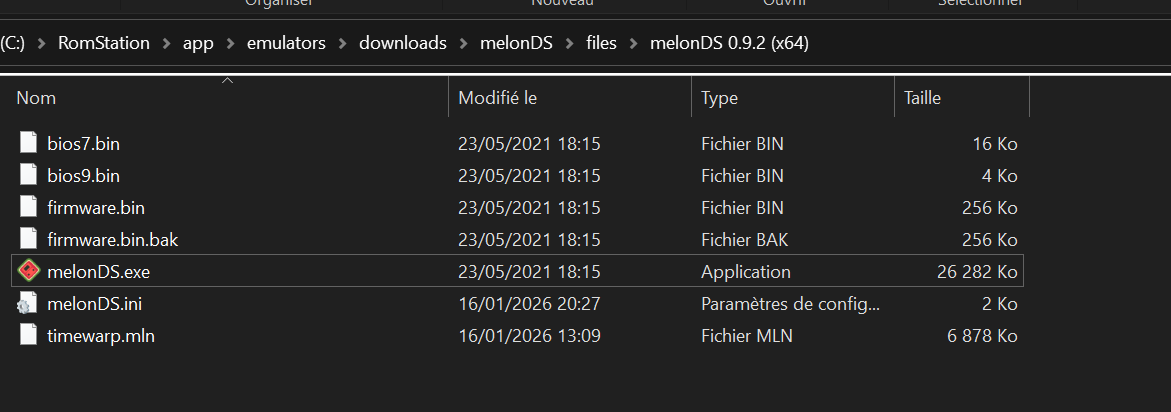The width and height of the screenshot is (1171, 412).
Task: Click the firmware.bin file icon
Action: coord(28,207)
